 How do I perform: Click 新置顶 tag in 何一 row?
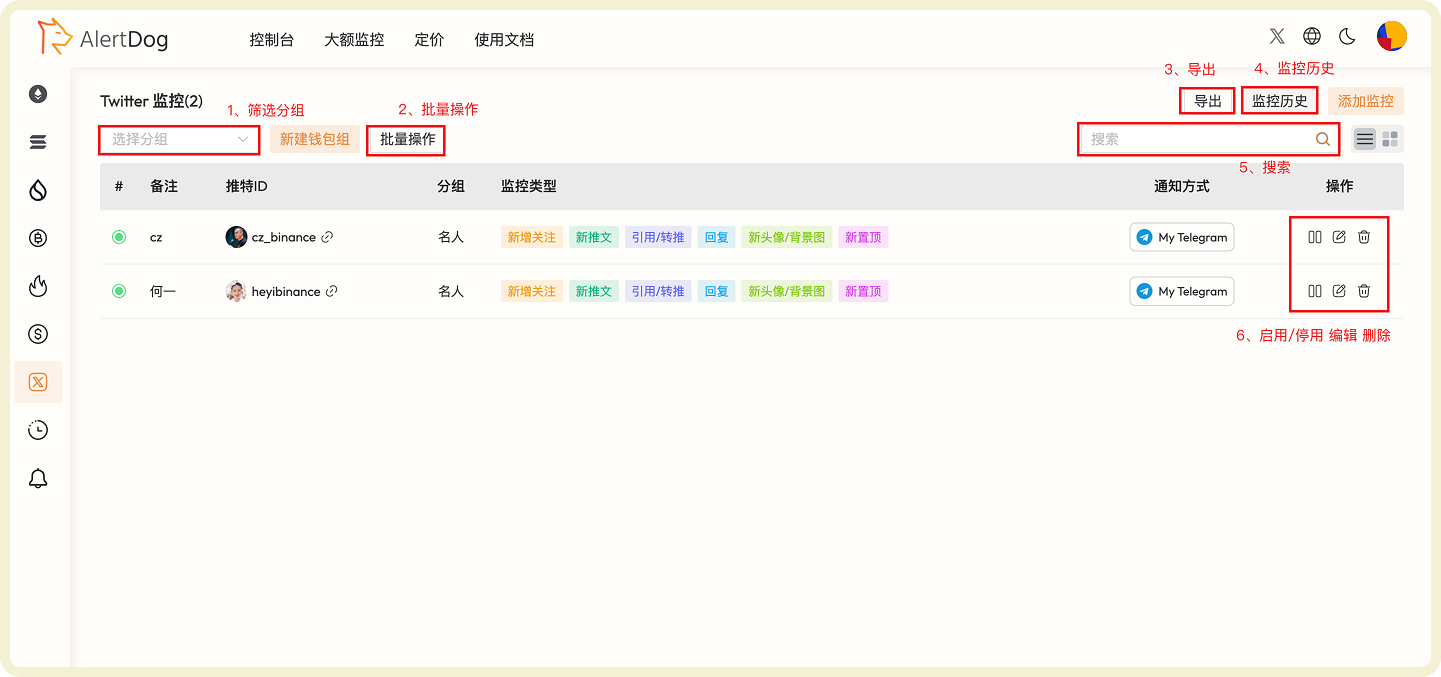(x=863, y=291)
